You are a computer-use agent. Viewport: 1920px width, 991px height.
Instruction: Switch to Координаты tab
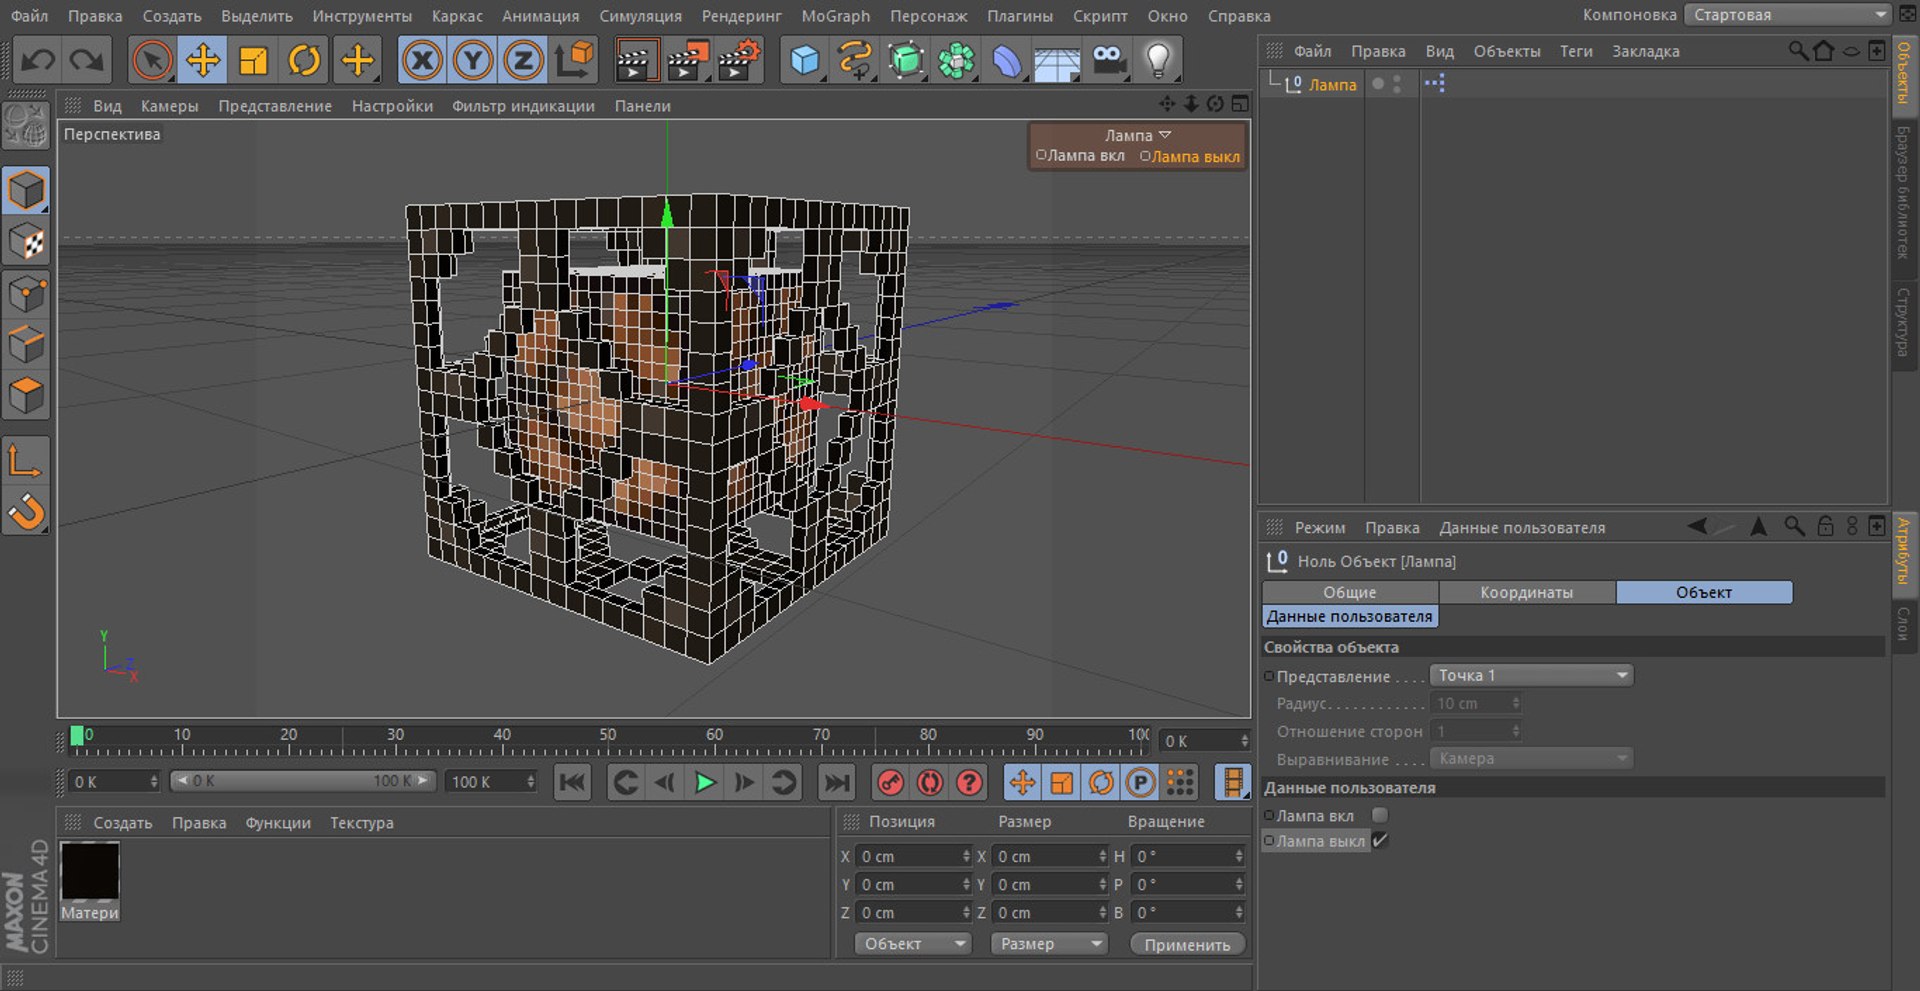pos(1527,592)
